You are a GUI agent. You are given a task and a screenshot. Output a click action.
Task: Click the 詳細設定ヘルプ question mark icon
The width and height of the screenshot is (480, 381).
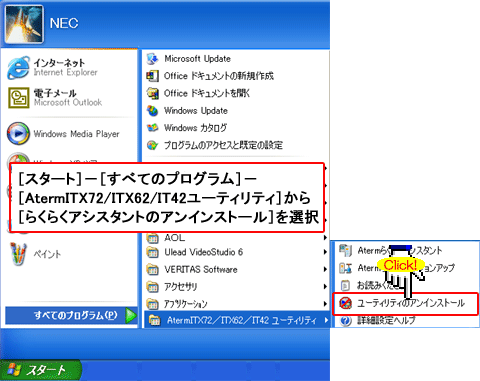[346, 321]
